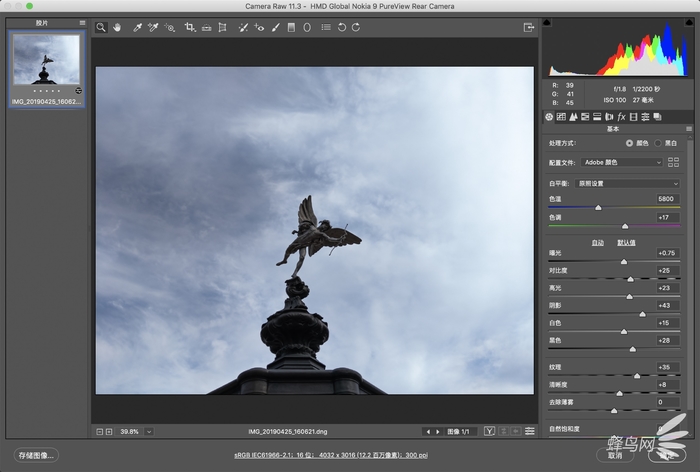700x472 pixels.
Task: Switch to the fx Effects panel tab
Action: [x=620, y=117]
